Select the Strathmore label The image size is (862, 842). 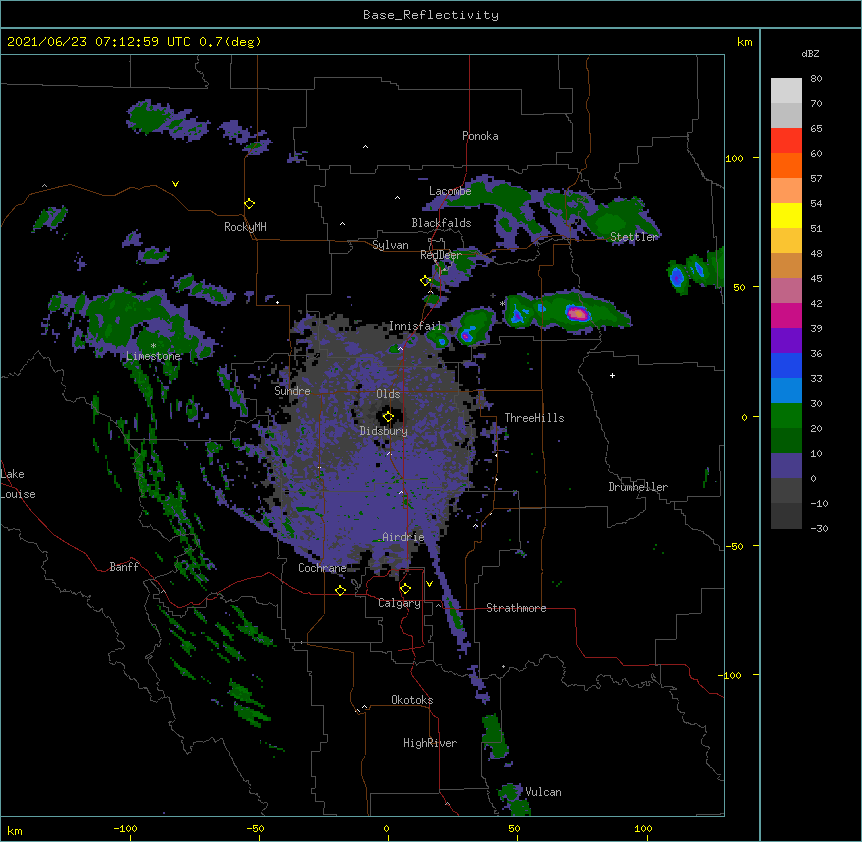[516, 608]
